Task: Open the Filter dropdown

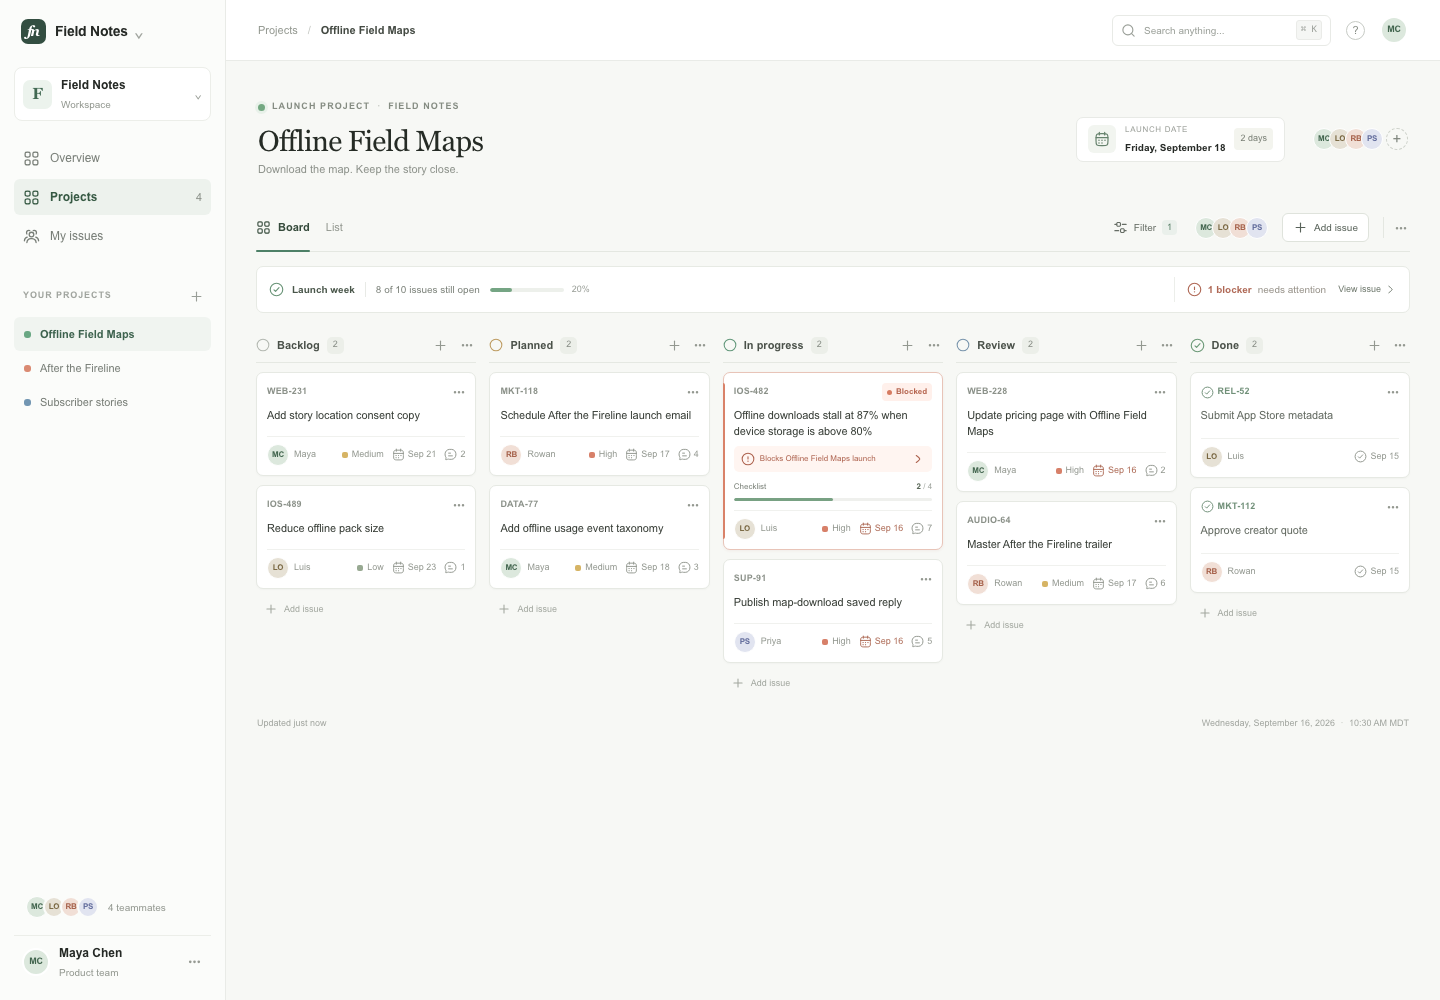Action: [x=1145, y=228]
